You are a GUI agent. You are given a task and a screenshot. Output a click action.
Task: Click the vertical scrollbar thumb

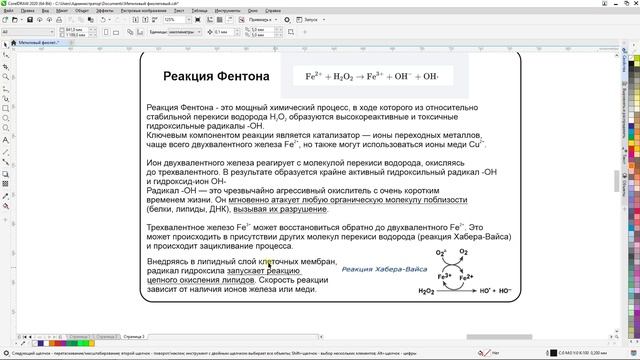[x=617, y=181]
